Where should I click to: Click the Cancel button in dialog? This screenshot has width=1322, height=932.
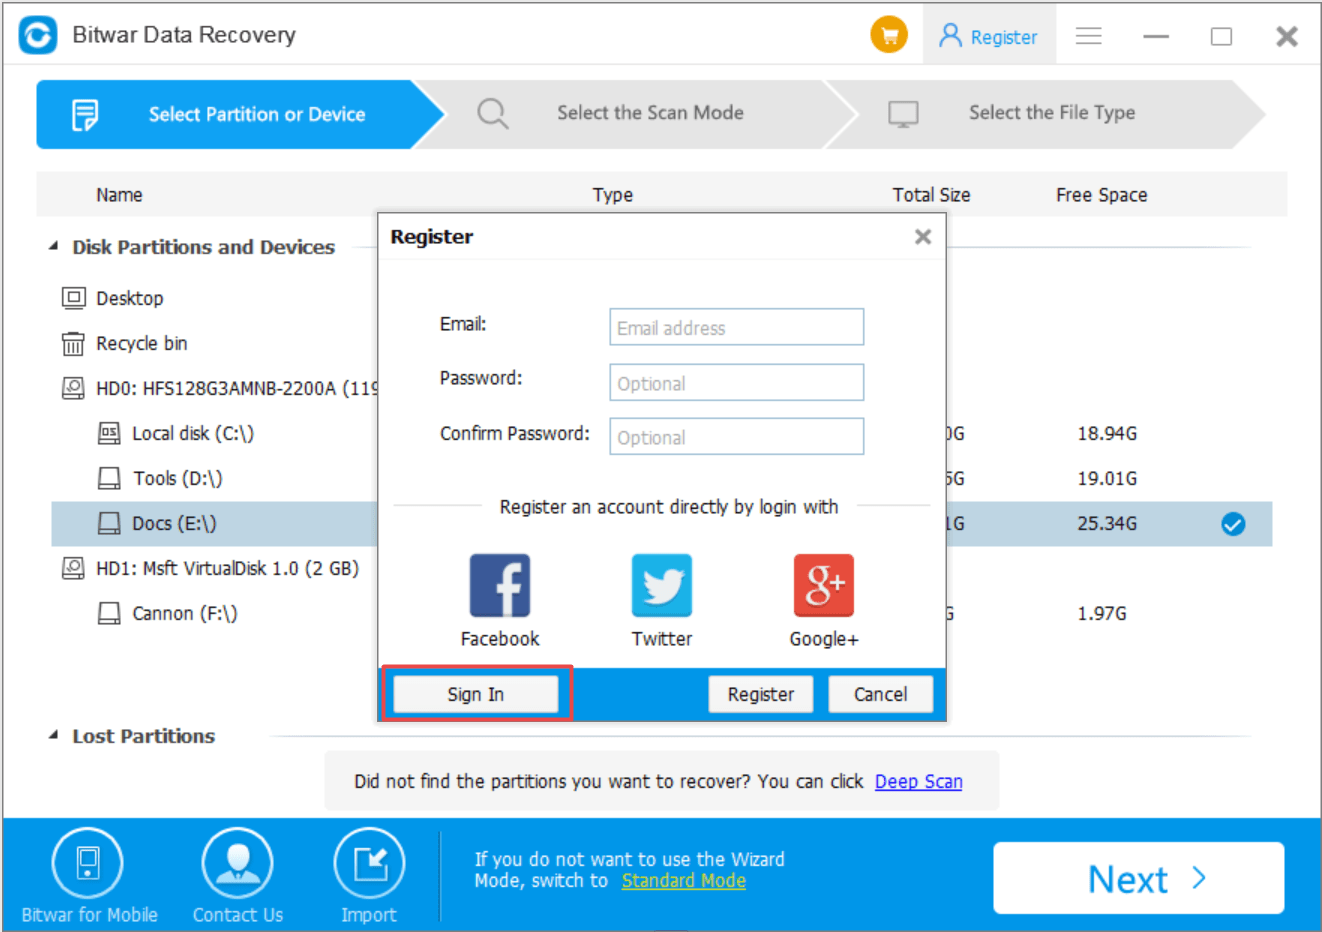pos(881,694)
